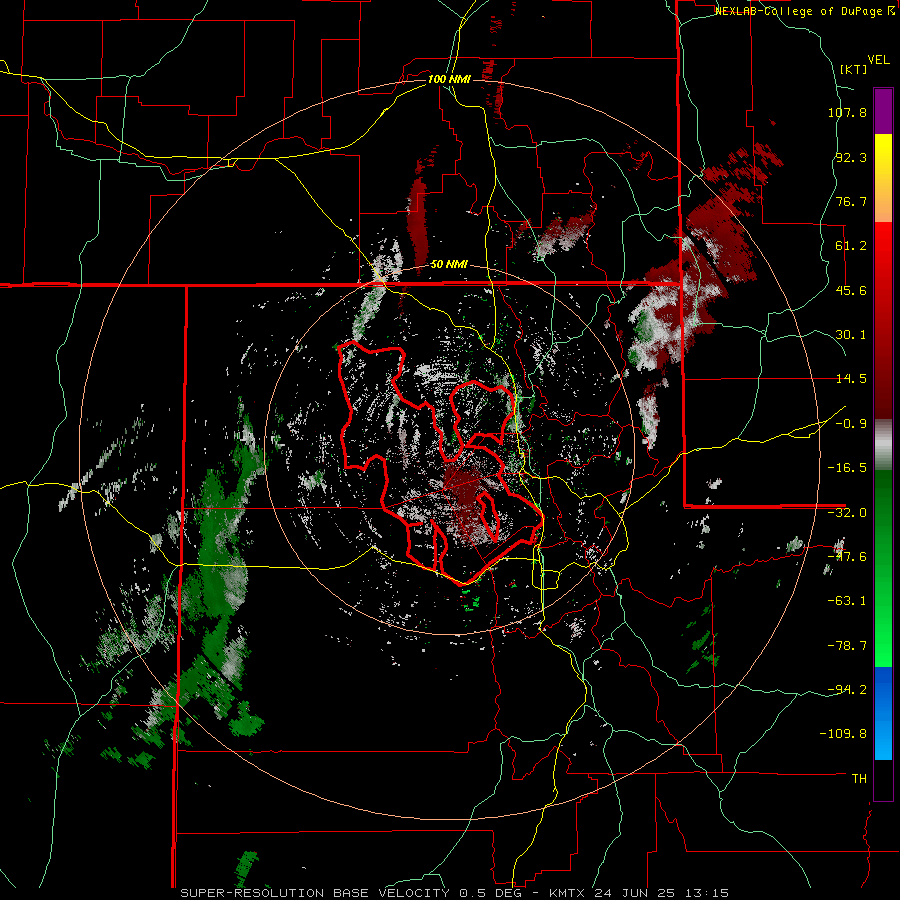The height and width of the screenshot is (900, 900).
Task: Click the -47.6 velocity scale value
Action: [x=847, y=557]
